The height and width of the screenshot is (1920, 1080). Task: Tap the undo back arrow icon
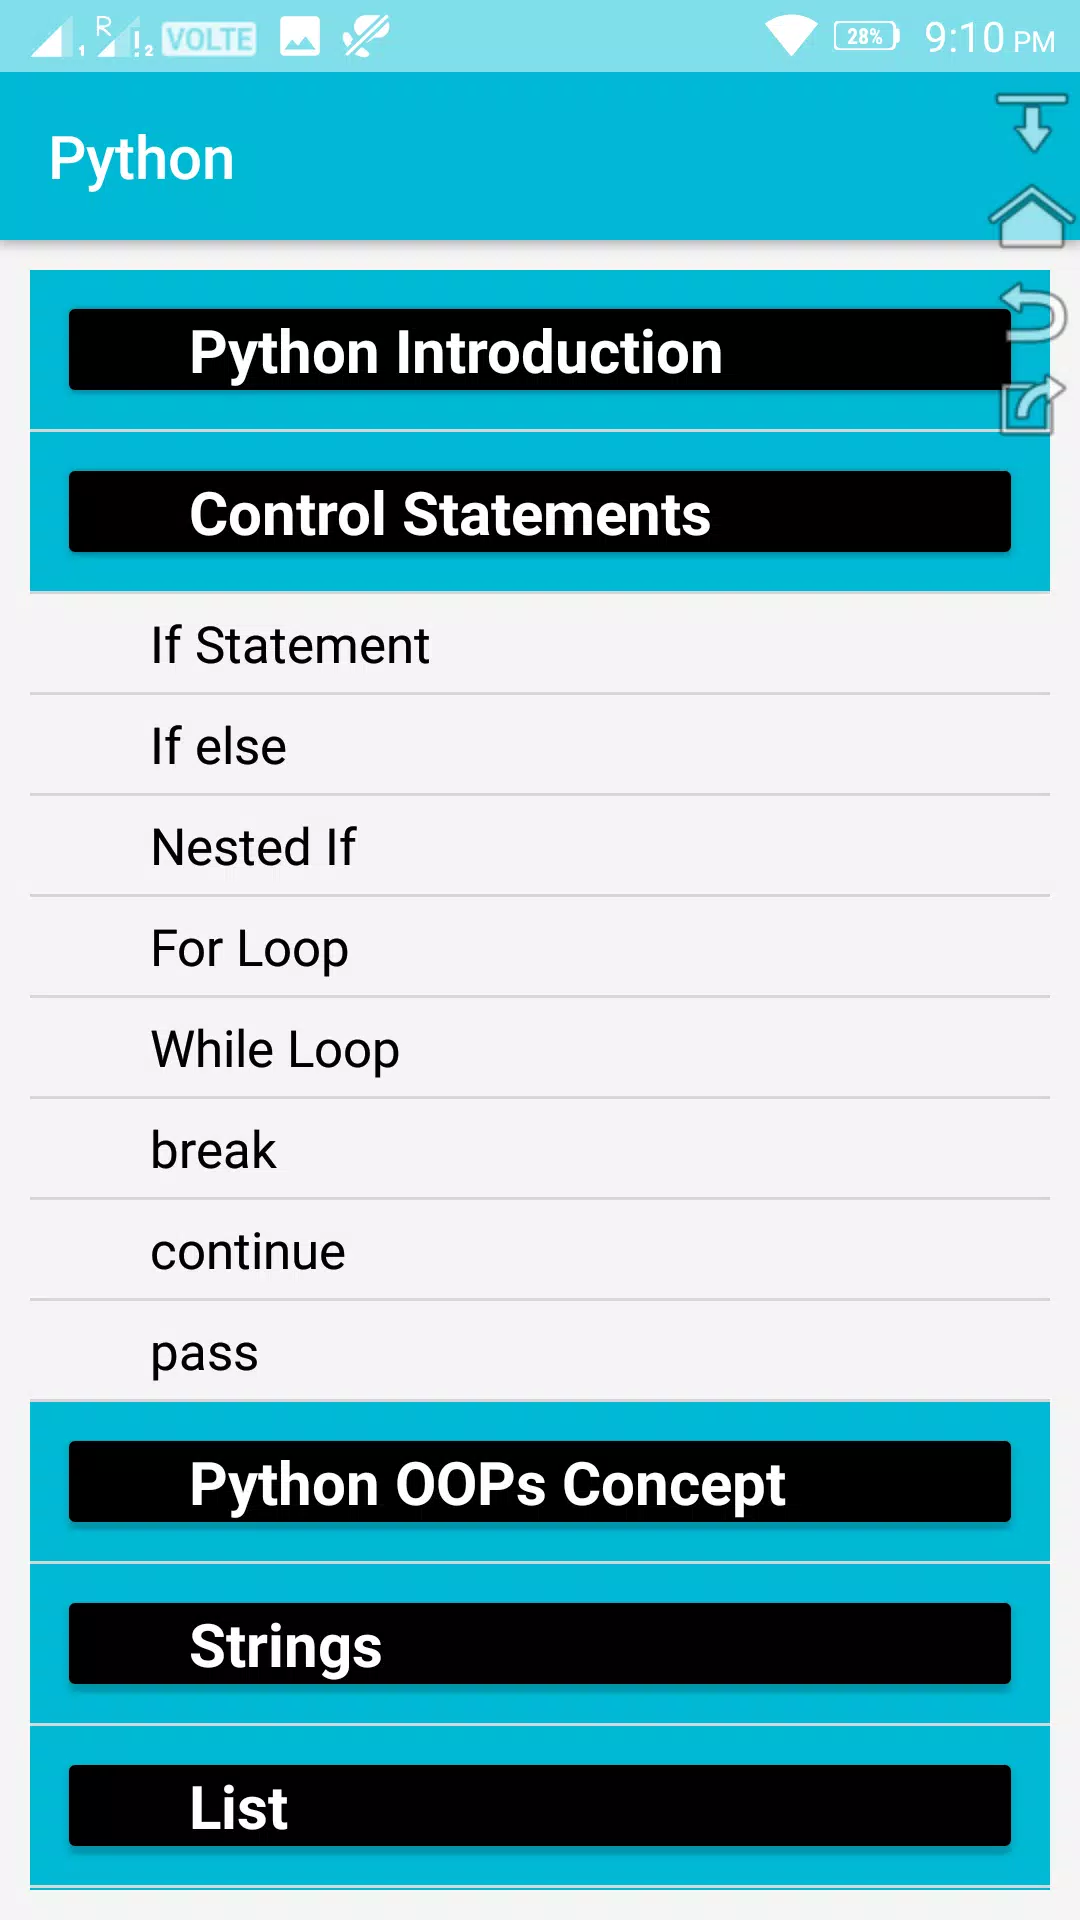click(1033, 313)
